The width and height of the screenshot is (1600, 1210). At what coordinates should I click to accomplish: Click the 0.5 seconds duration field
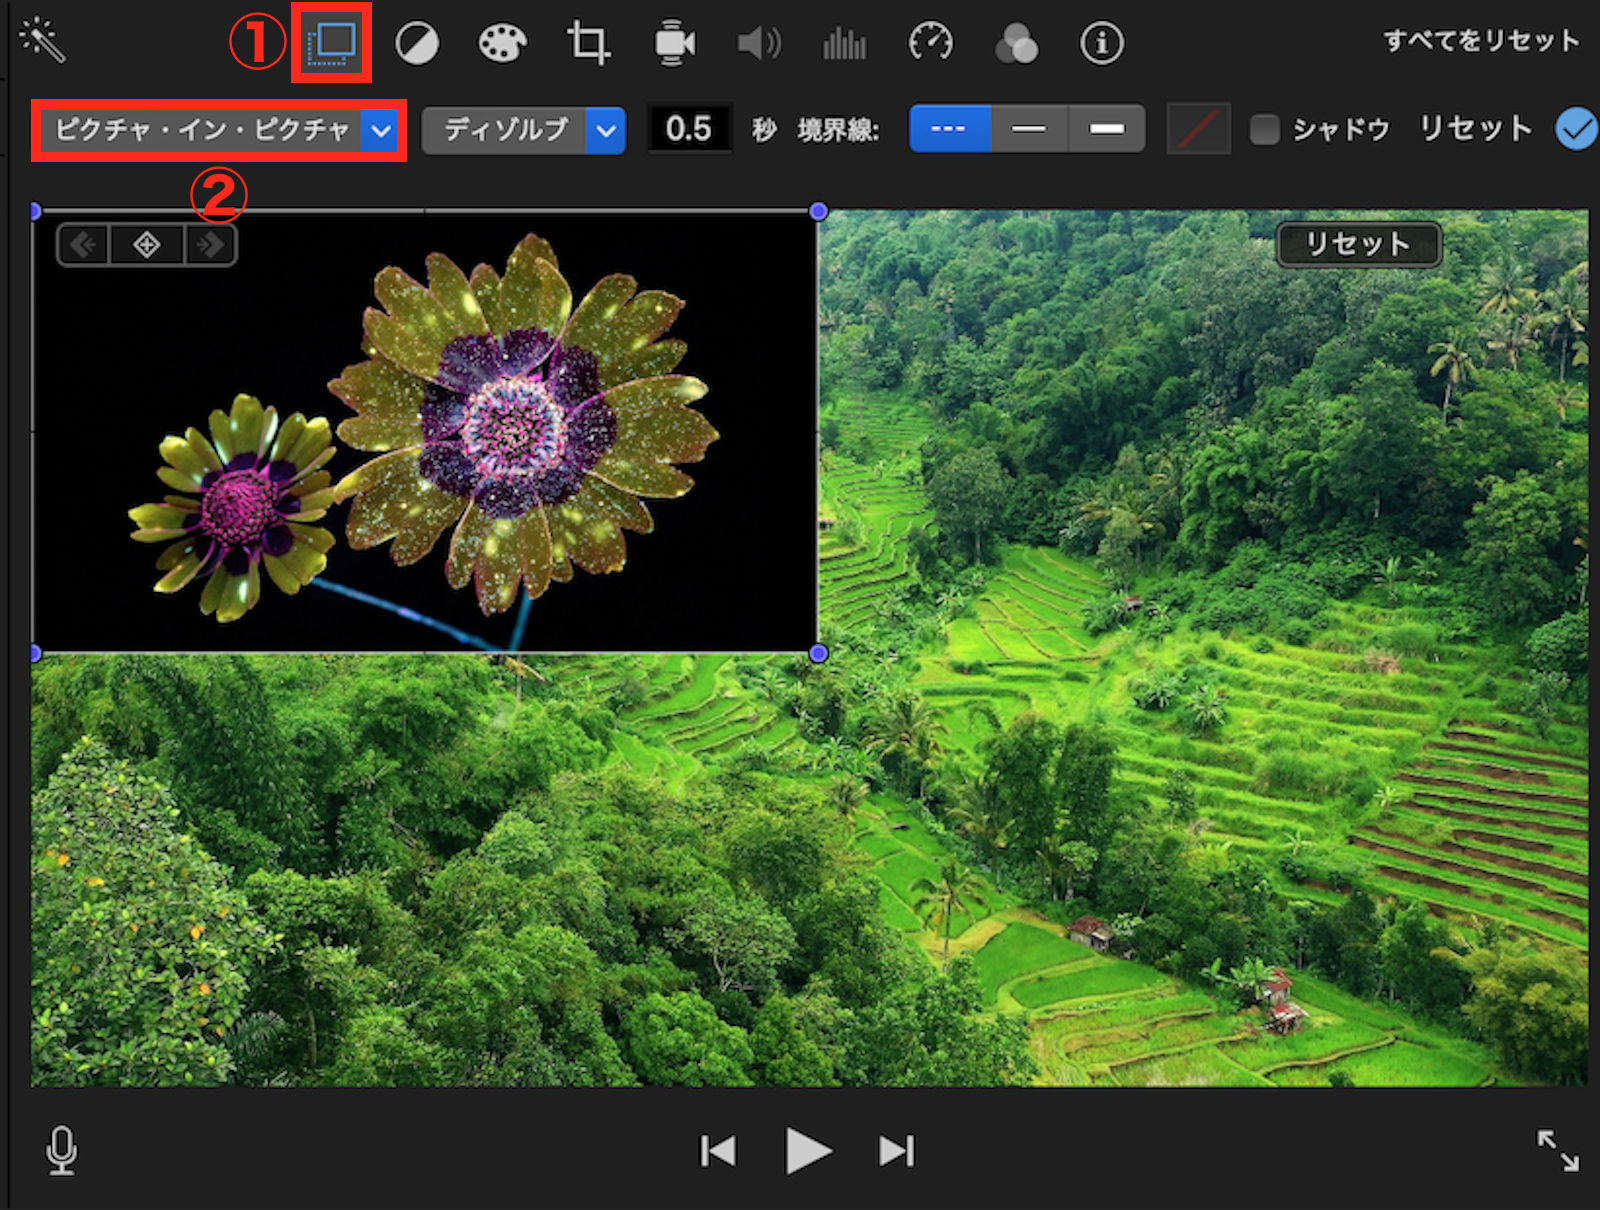pyautogui.click(x=689, y=129)
